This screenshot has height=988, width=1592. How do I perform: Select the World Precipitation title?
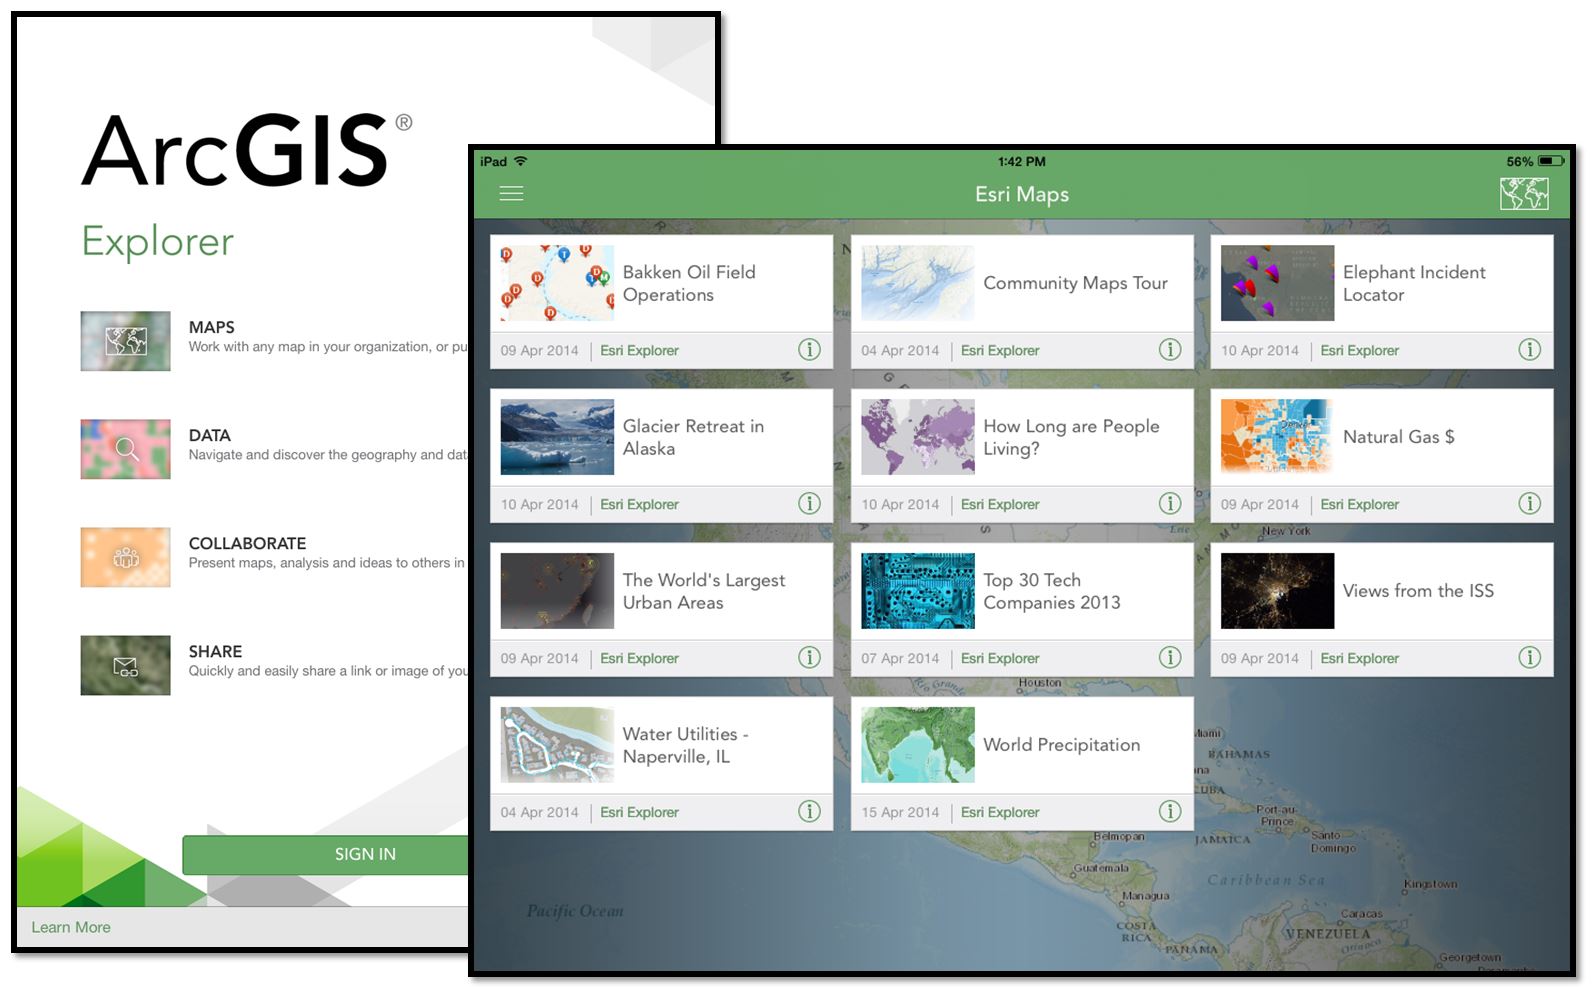pos(1062,745)
